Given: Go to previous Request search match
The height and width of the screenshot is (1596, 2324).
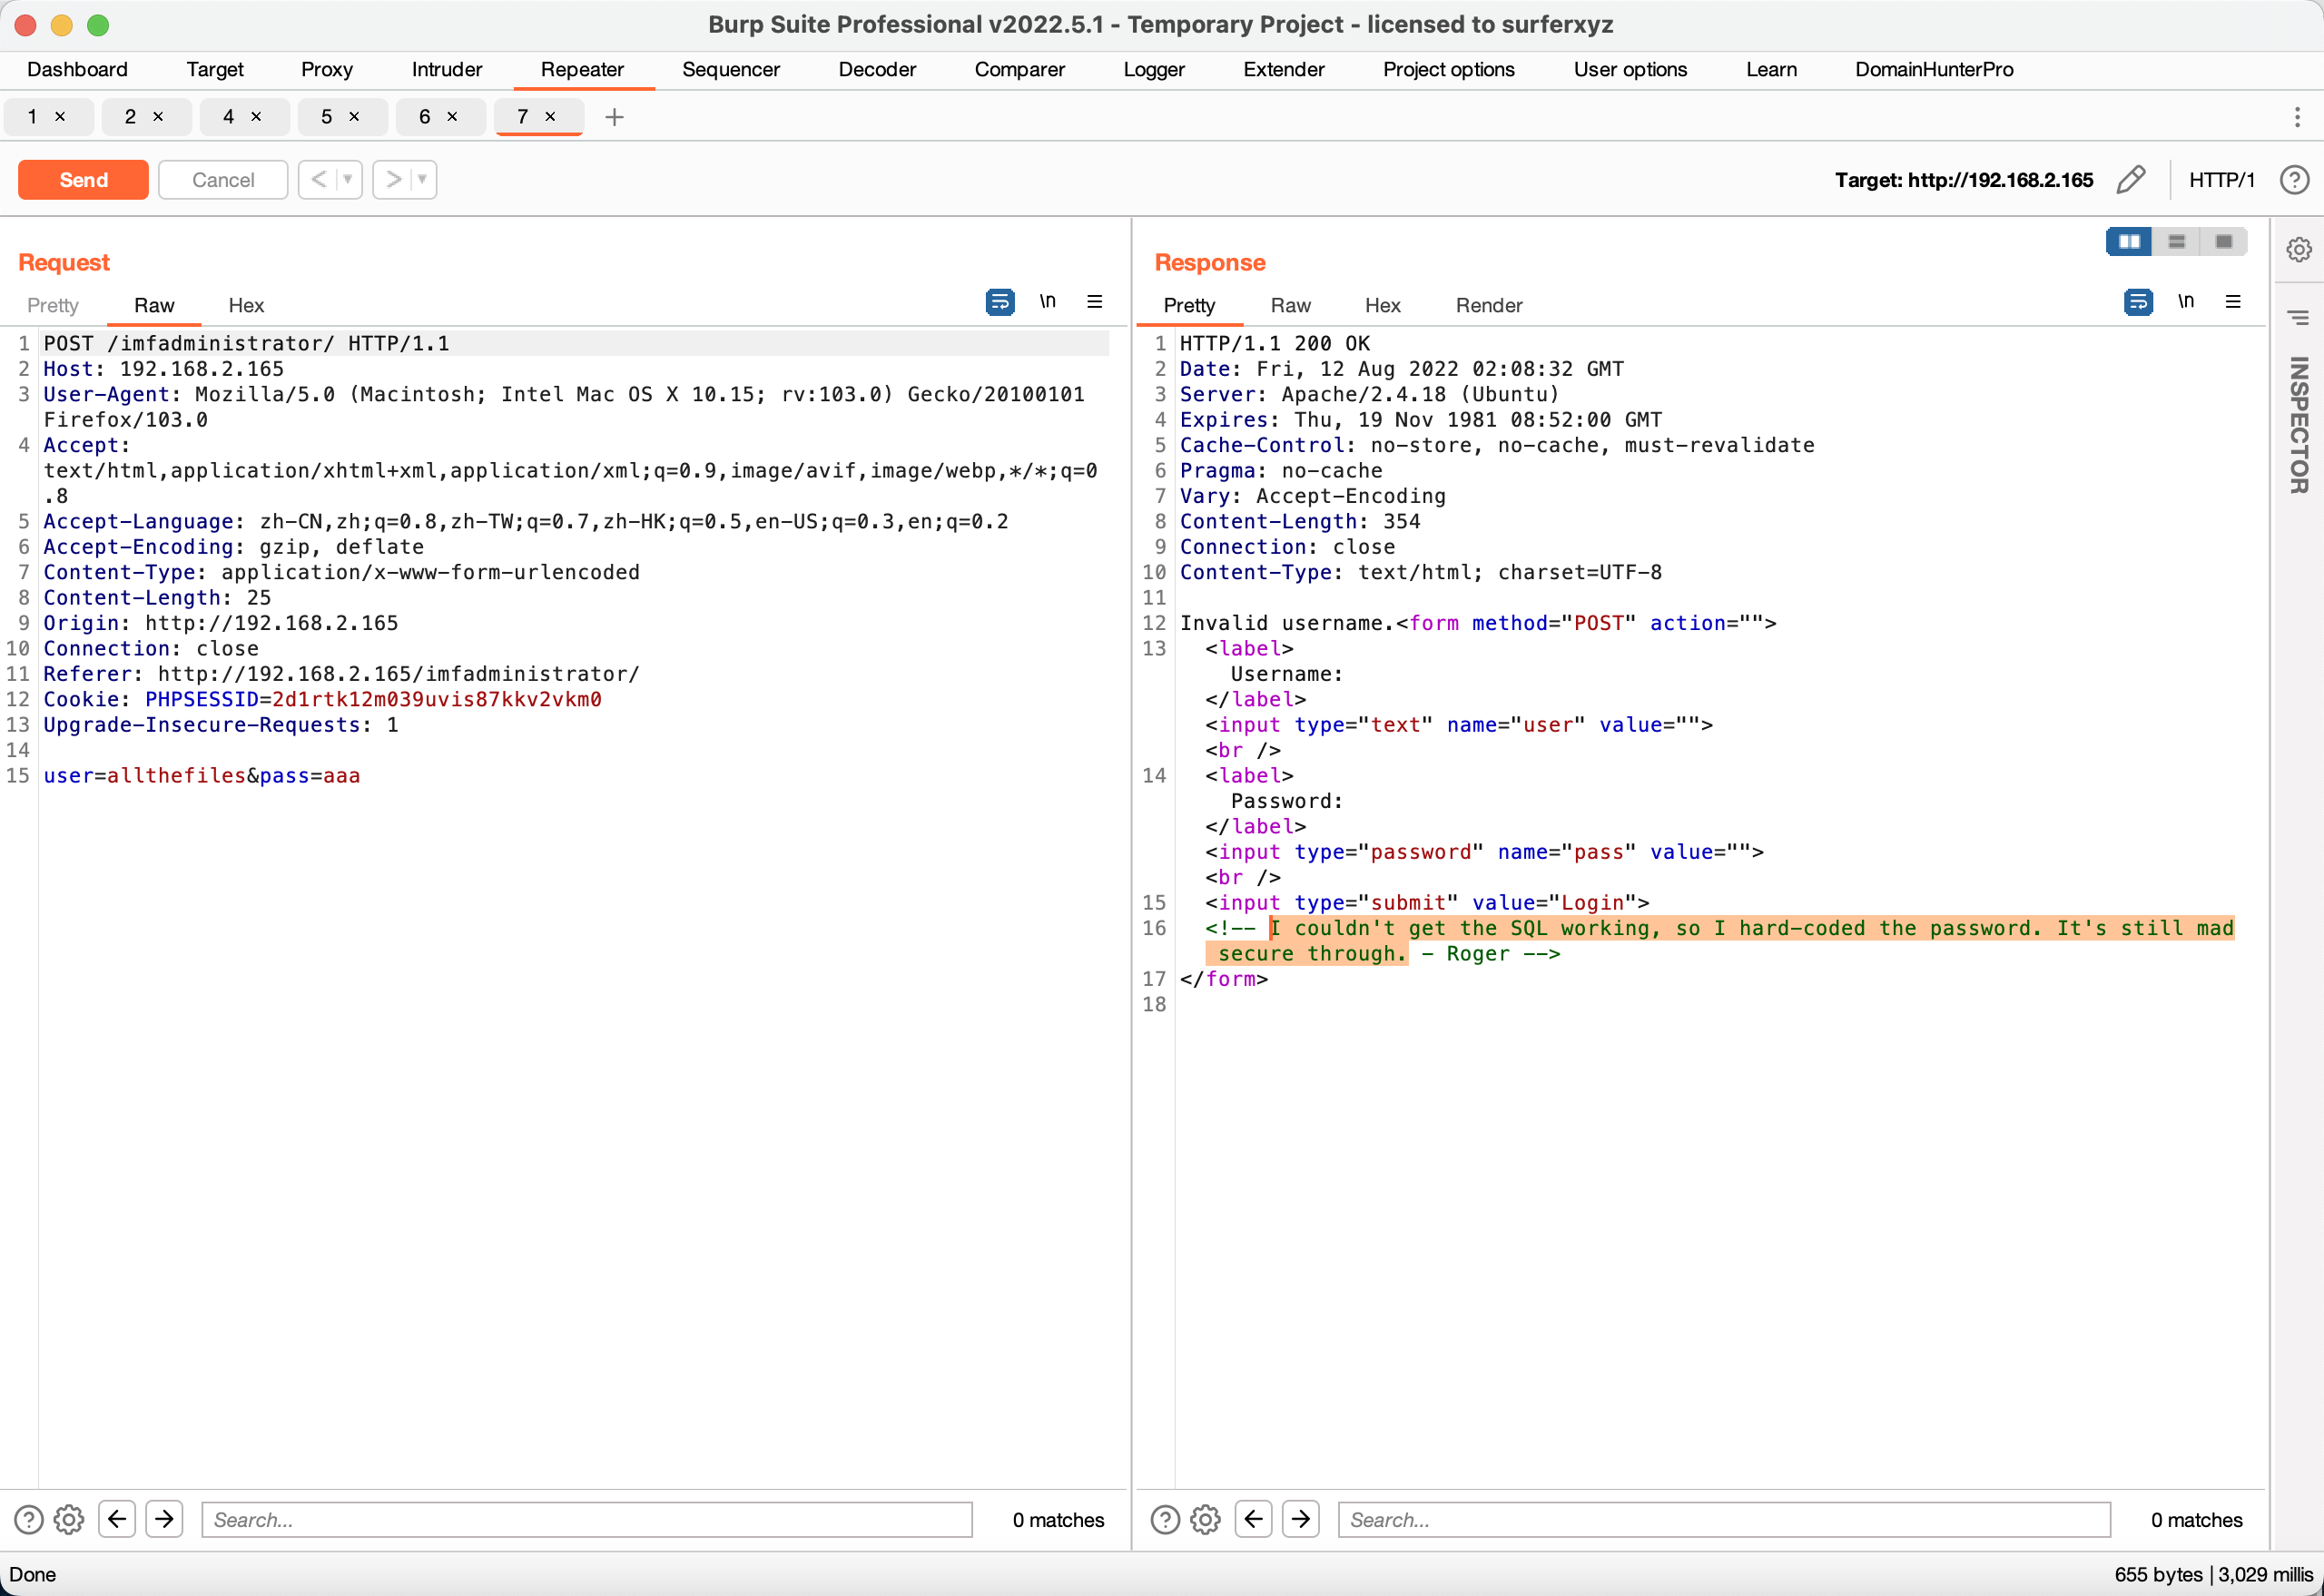Looking at the screenshot, I should pyautogui.click(x=117, y=1520).
